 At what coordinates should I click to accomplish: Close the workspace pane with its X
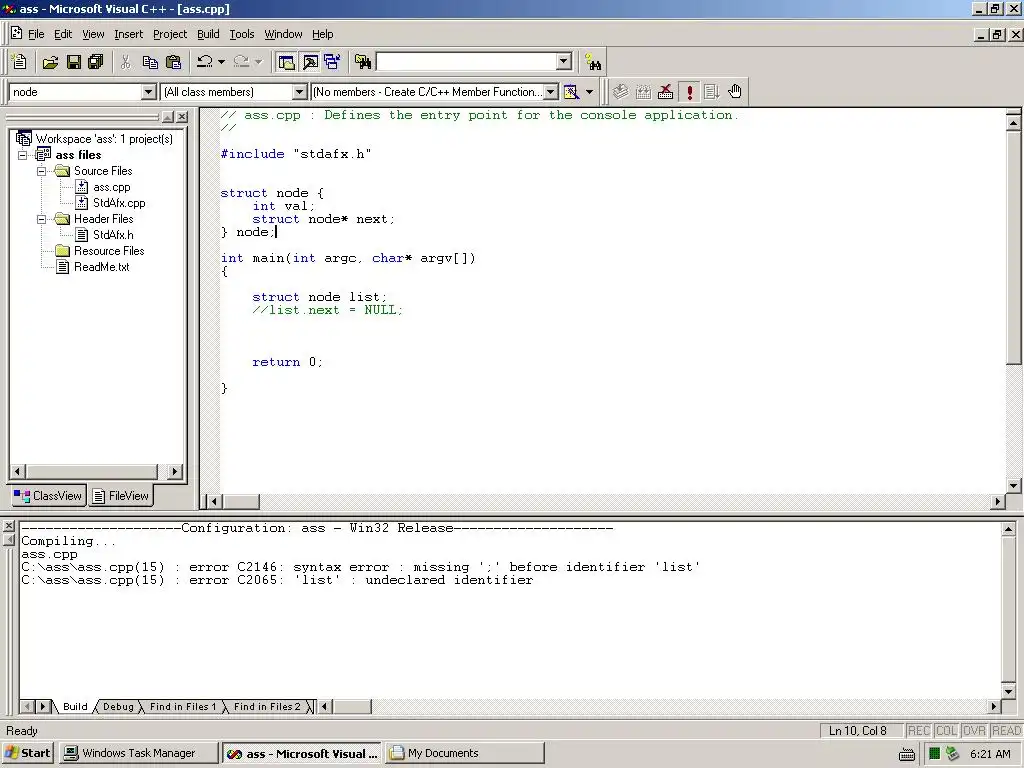point(182,117)
